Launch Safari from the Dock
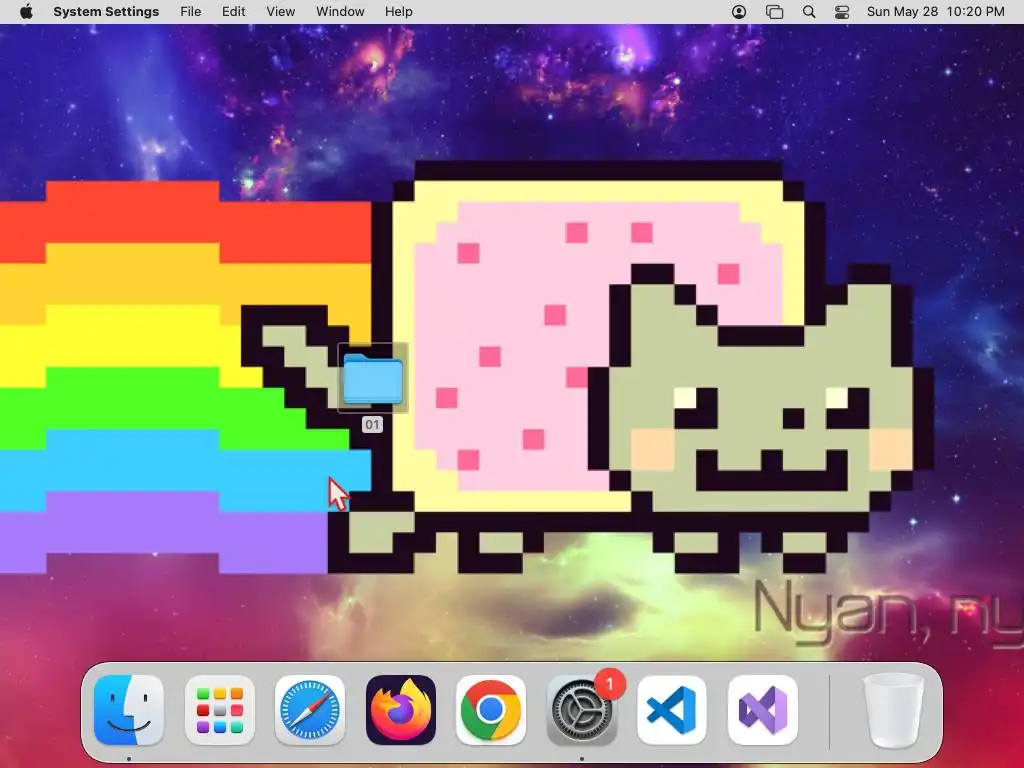 pos(310,711)
